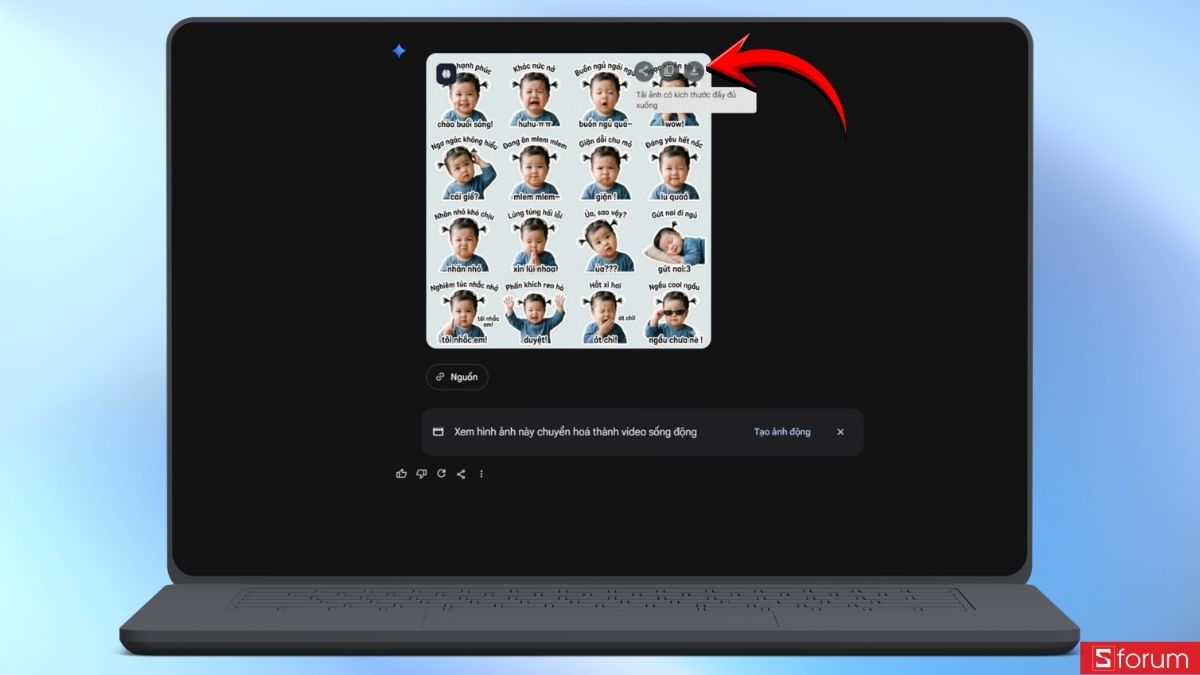Open the three-dot more options menu

(x=481, y=474)
